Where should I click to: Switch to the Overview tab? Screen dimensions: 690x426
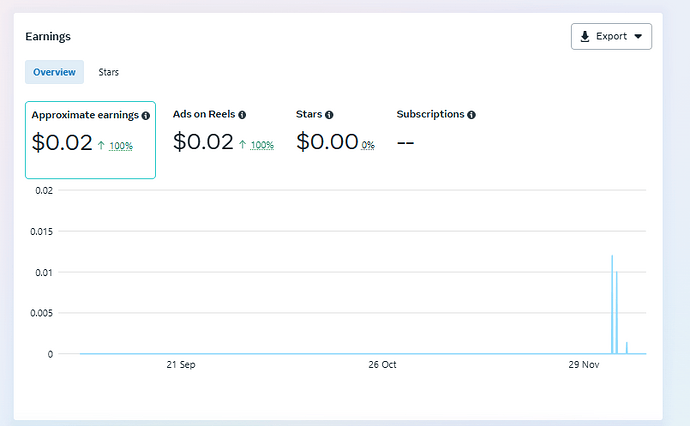click(54, 72)
